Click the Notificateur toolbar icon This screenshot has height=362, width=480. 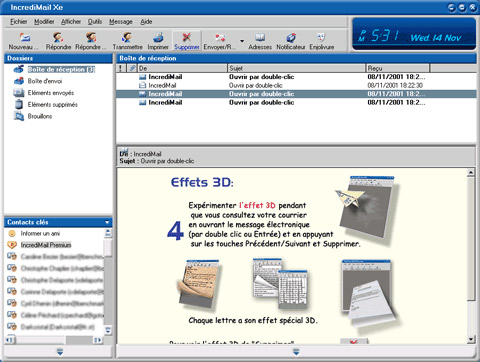291,41
